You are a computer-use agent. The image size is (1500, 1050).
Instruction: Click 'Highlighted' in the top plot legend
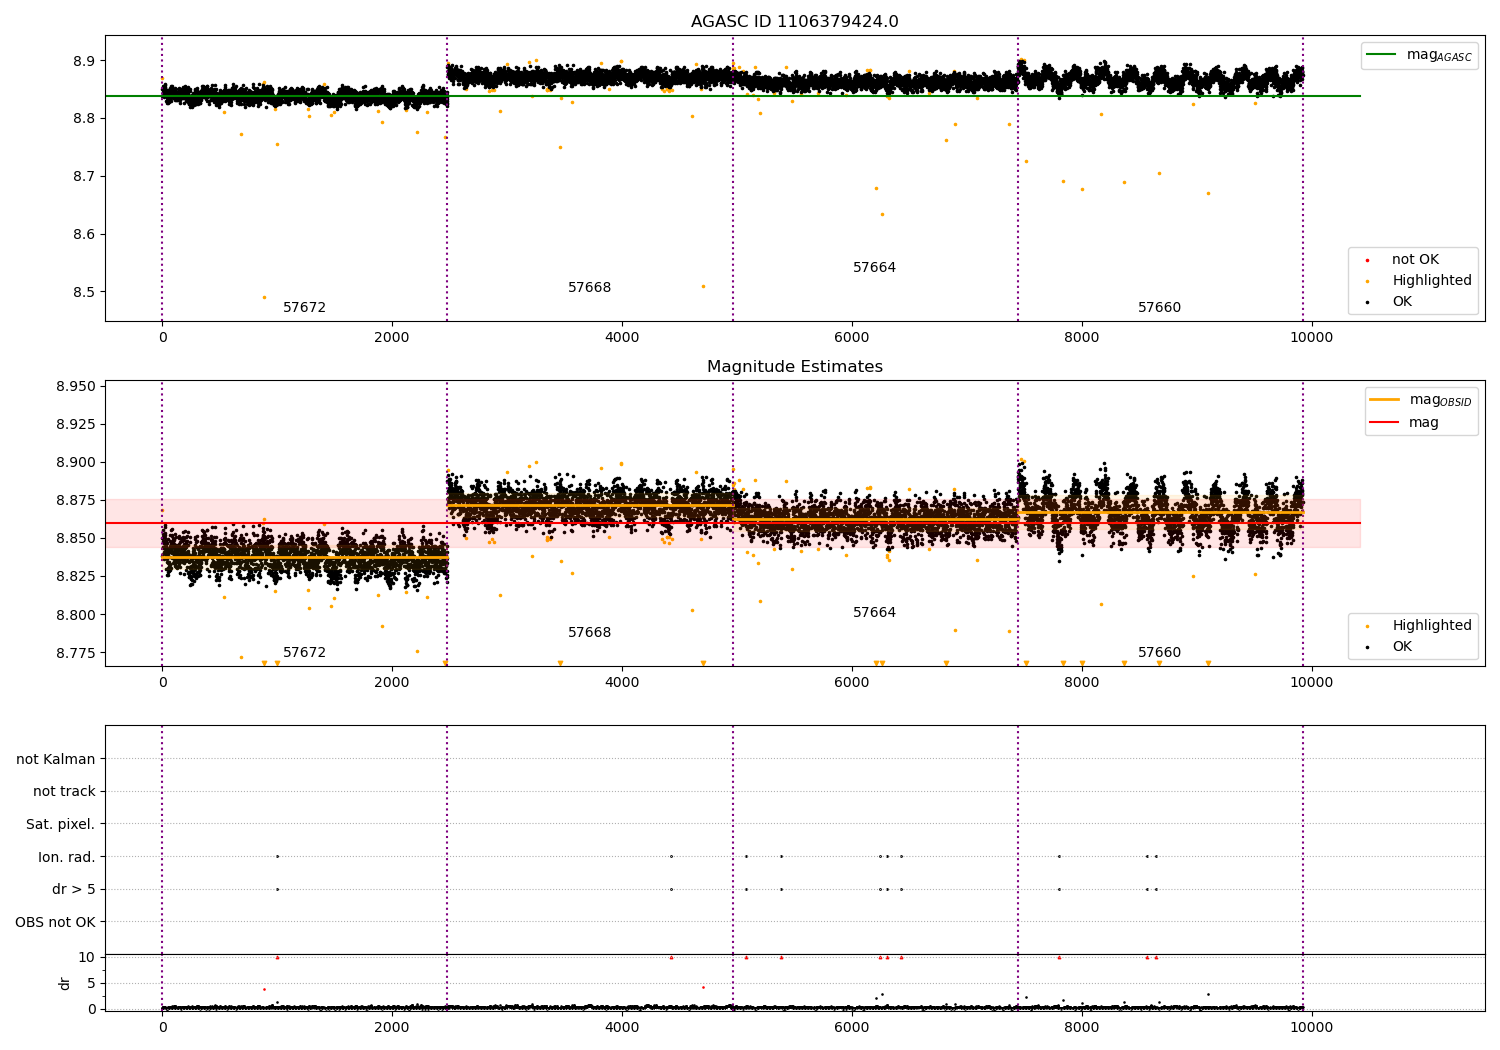(x=1431, y=280)
